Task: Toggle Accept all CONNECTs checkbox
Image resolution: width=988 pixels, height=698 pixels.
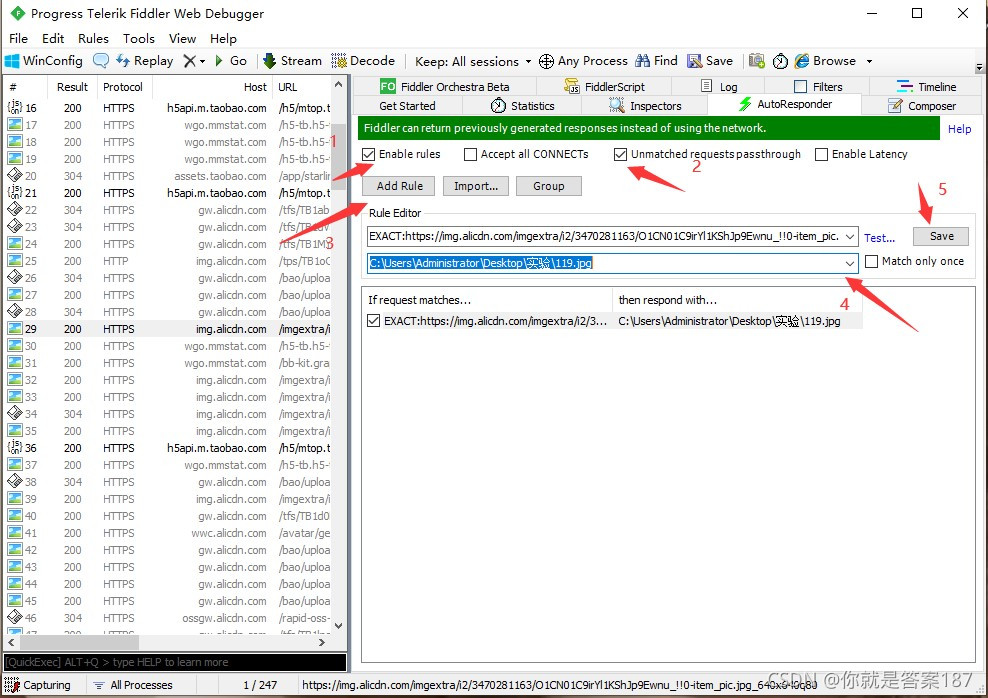Action: click(x=470, y=154)
